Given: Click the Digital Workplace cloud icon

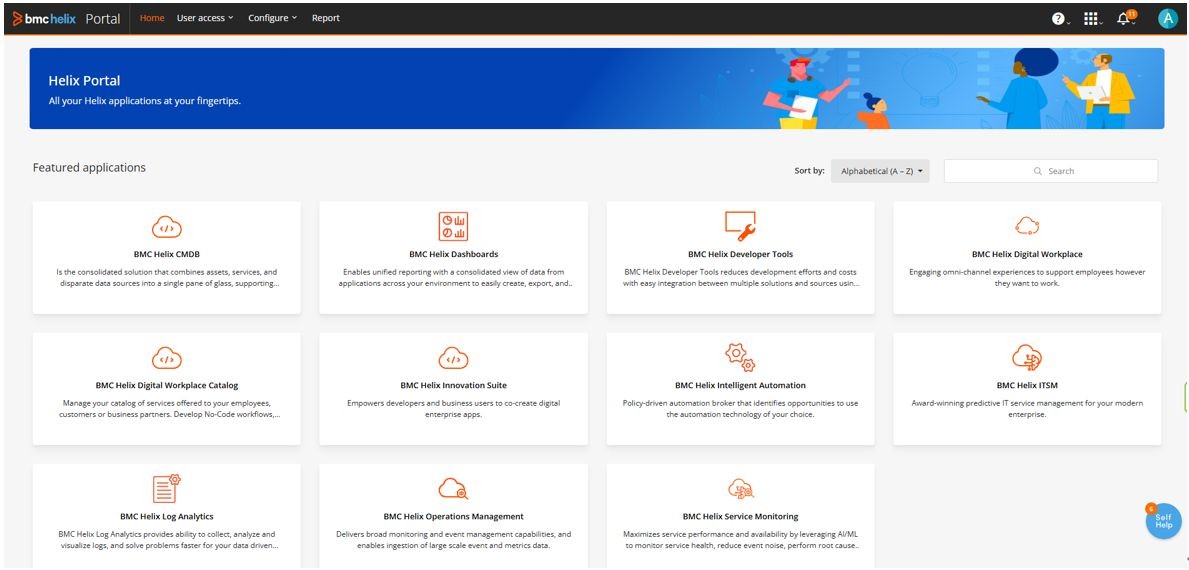Looking at the screenshot, I should pyautogui.click(x=1027, y=225).
